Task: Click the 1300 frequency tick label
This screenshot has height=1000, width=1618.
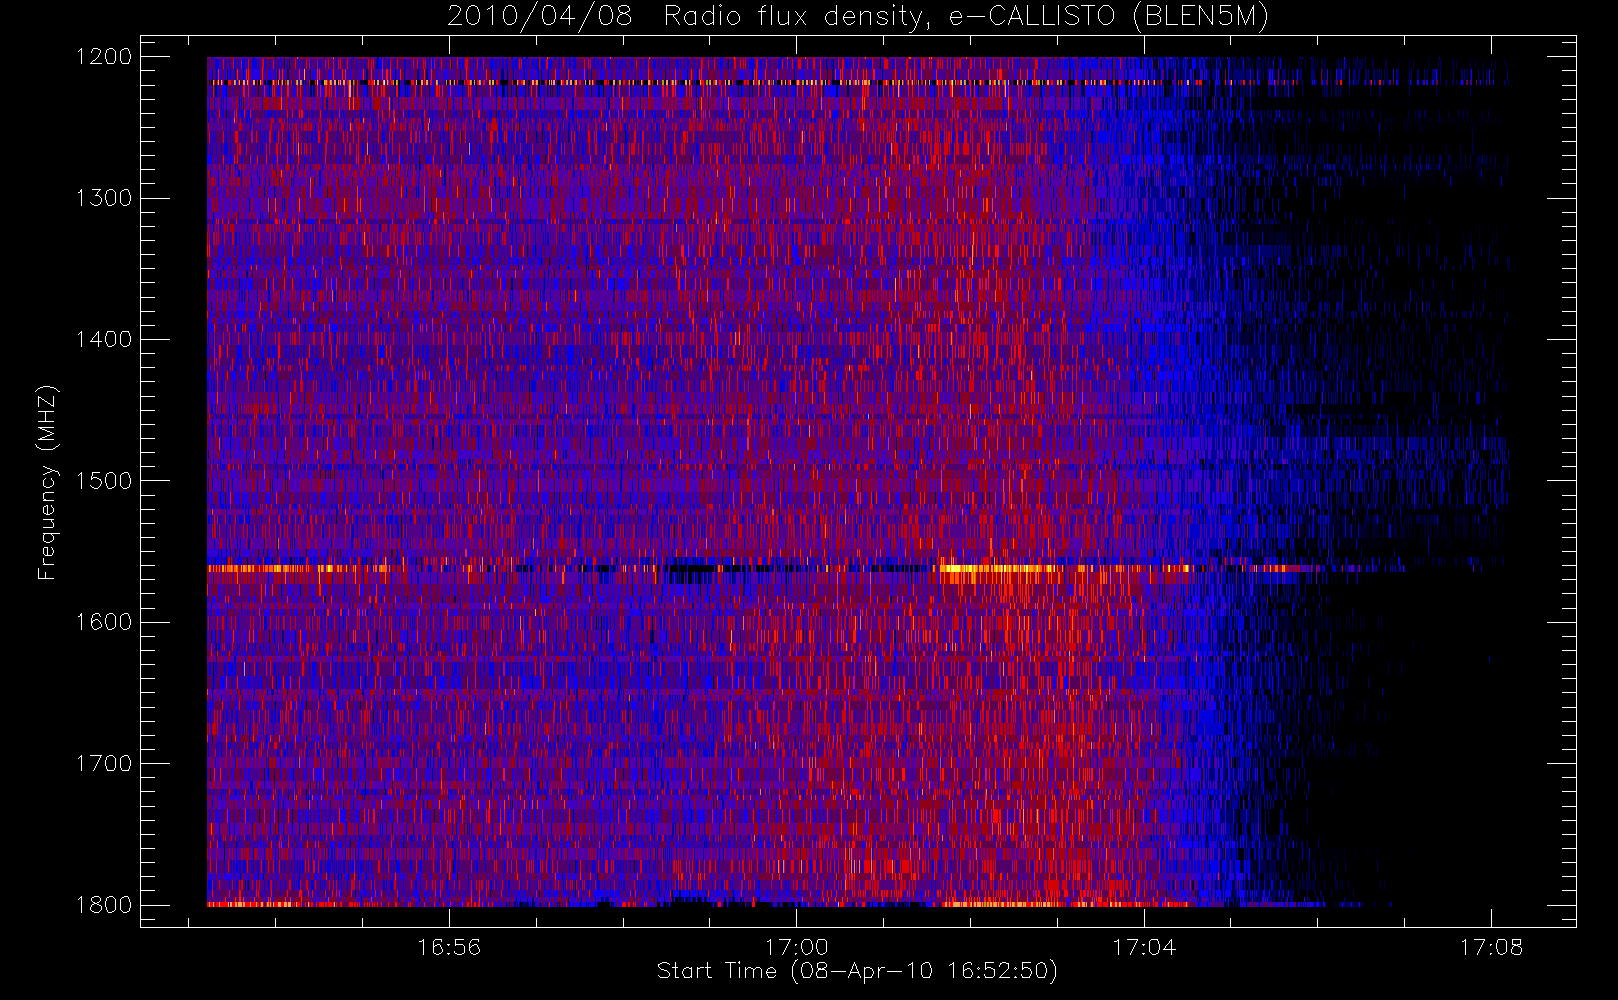Action: (104, 198)
